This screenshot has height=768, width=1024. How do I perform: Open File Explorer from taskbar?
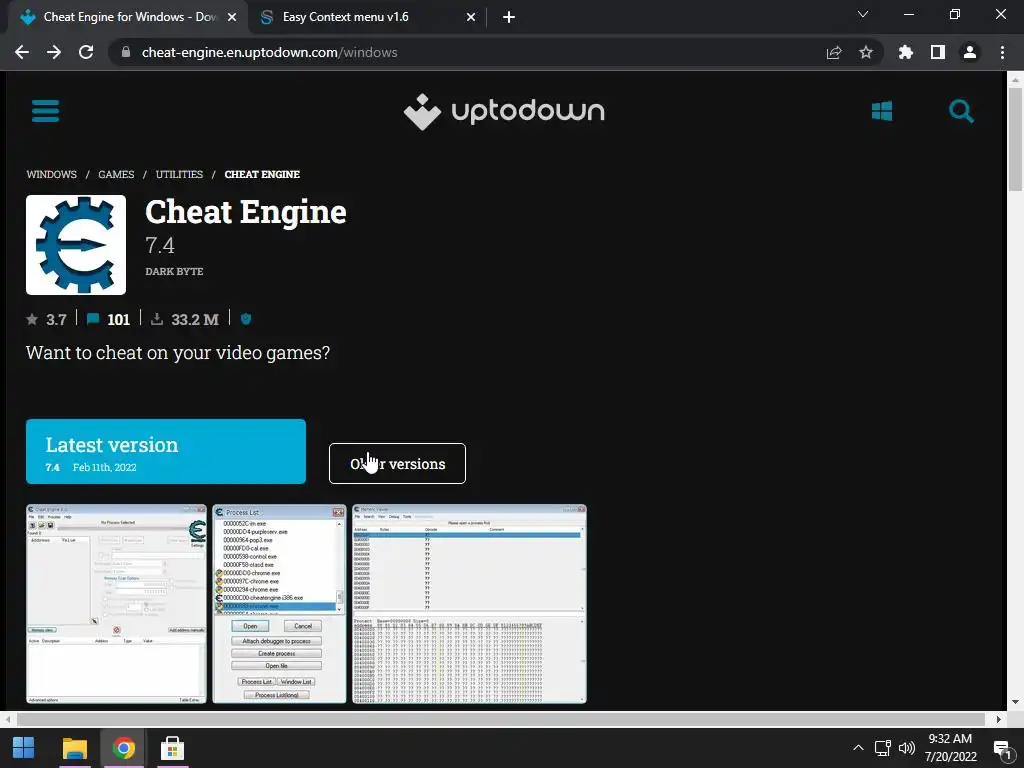(74, 748)
